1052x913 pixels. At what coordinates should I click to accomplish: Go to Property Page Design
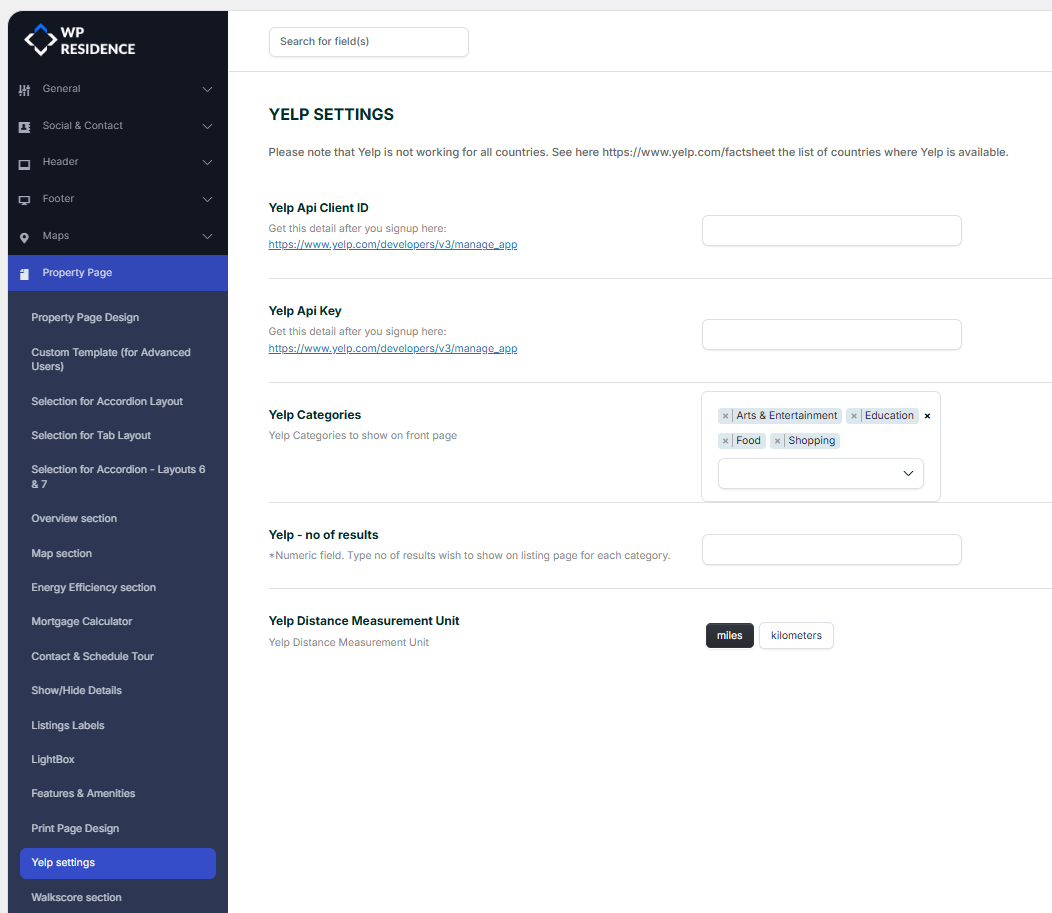tap(85, 317)
